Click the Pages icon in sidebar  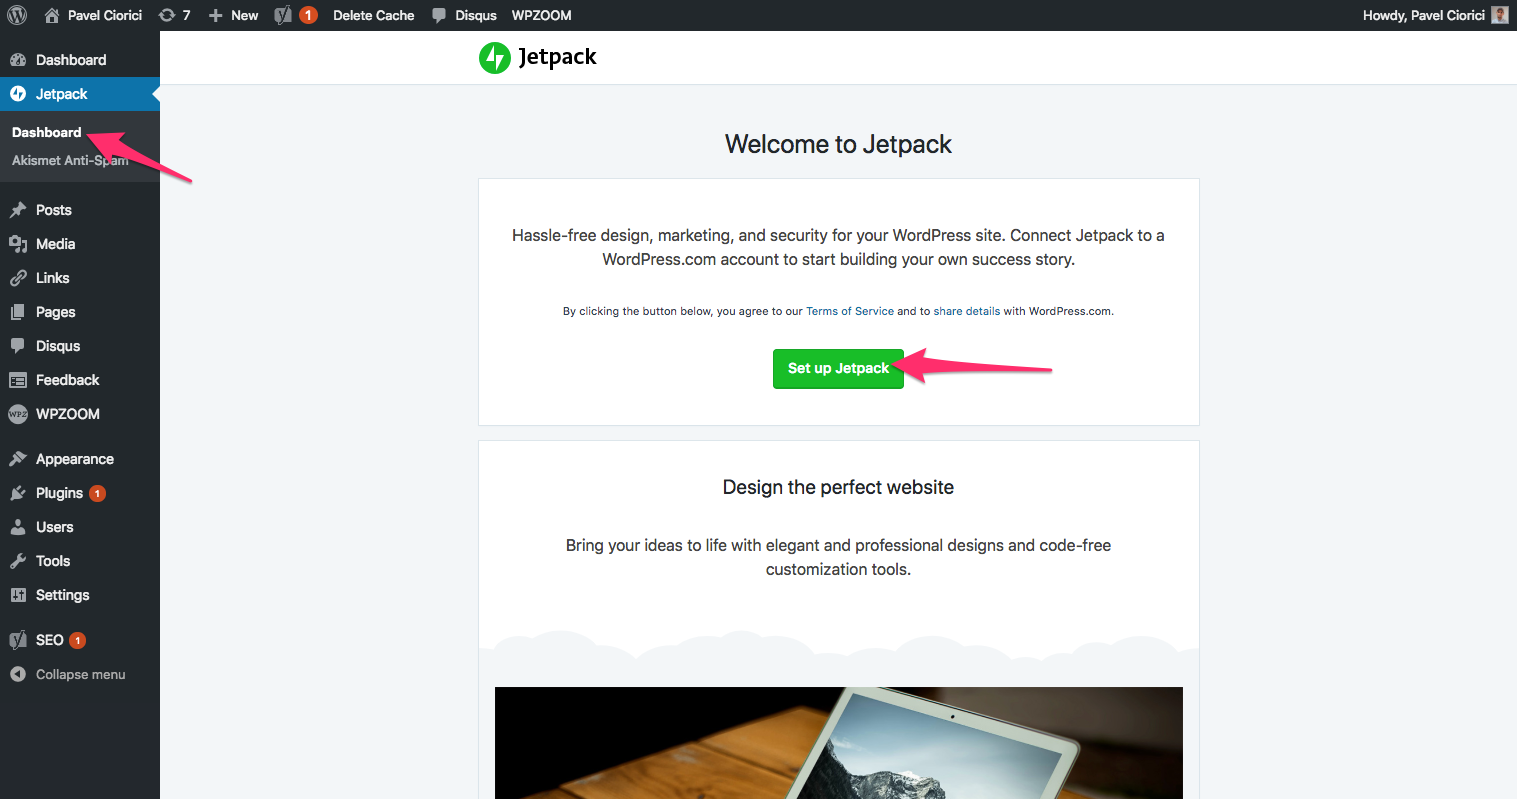click(18, 312)
